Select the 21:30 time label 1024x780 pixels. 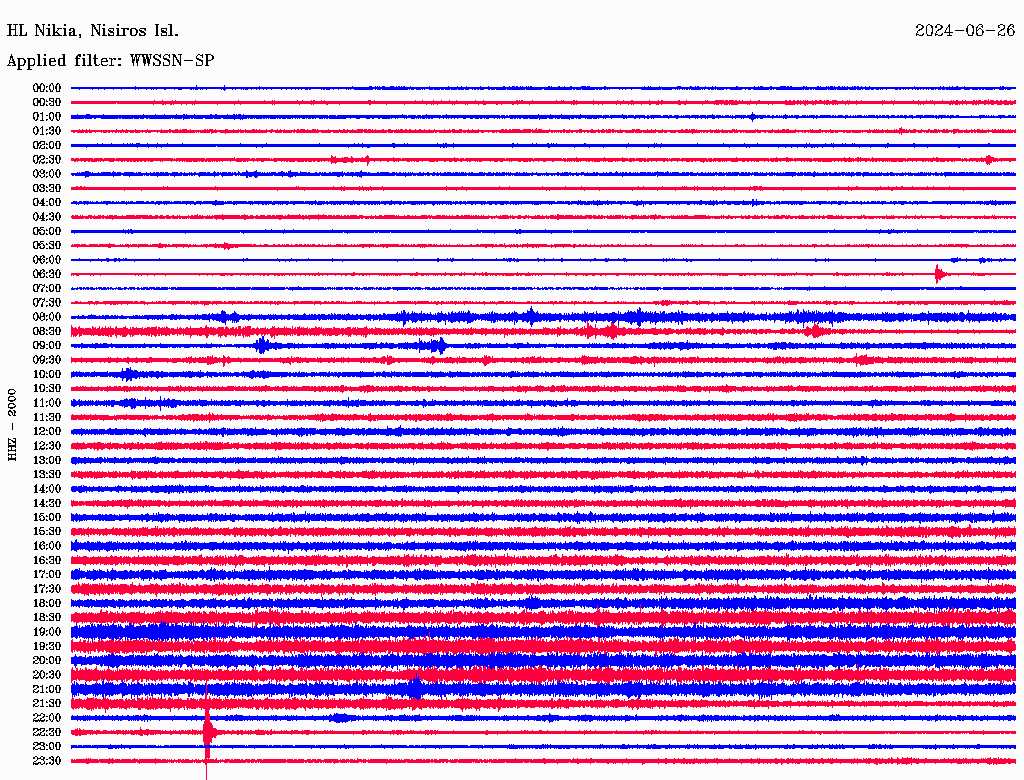tap(47, 704)
